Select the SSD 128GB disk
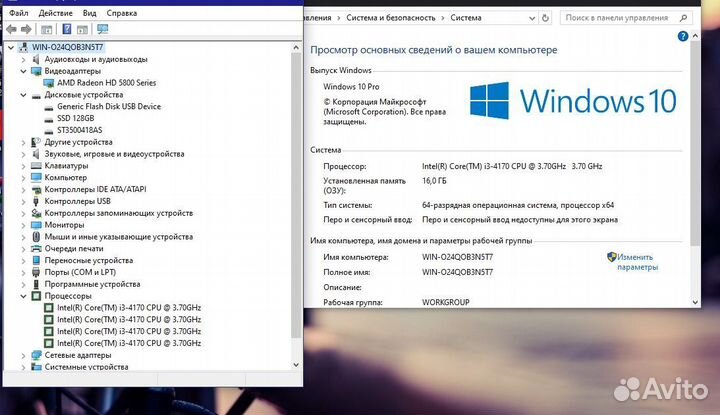Screen dimensions: 720x415 75,118
